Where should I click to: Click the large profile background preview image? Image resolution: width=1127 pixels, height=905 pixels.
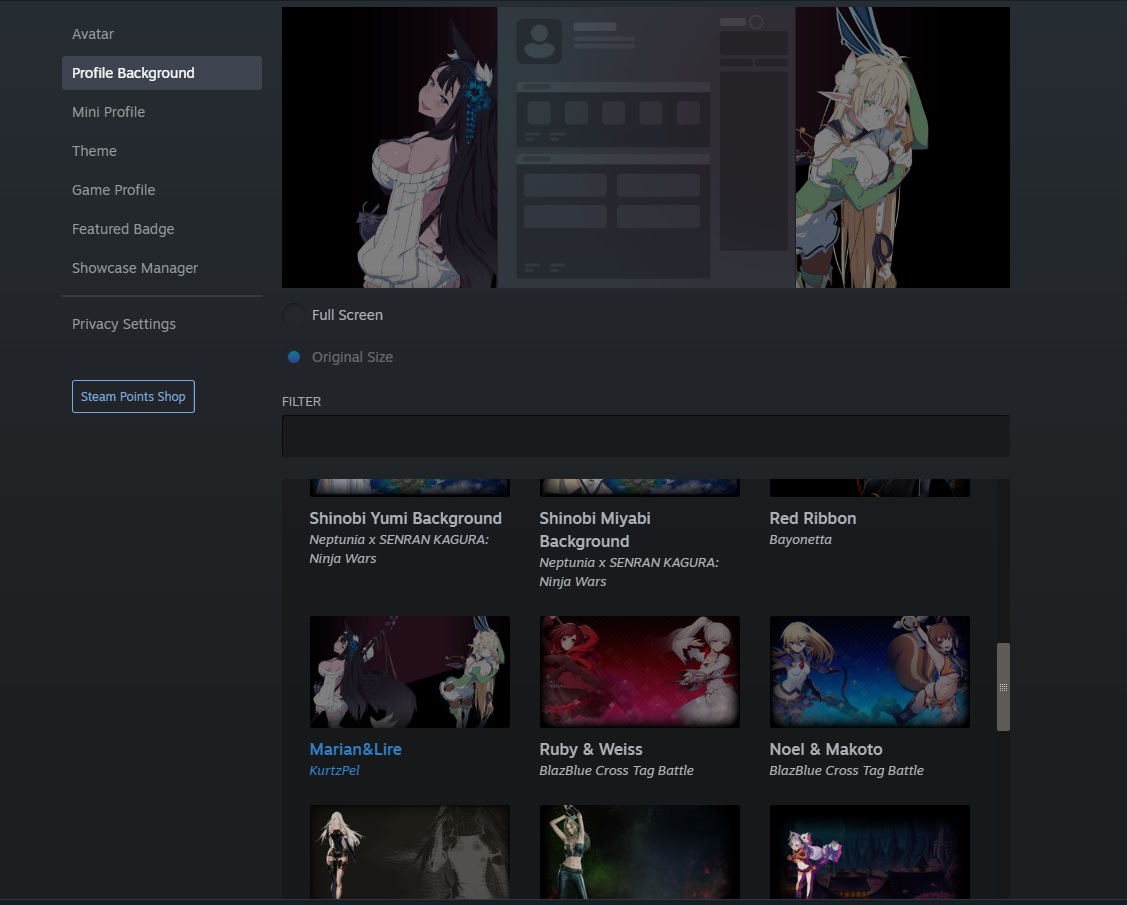click(x=645, y=147)
